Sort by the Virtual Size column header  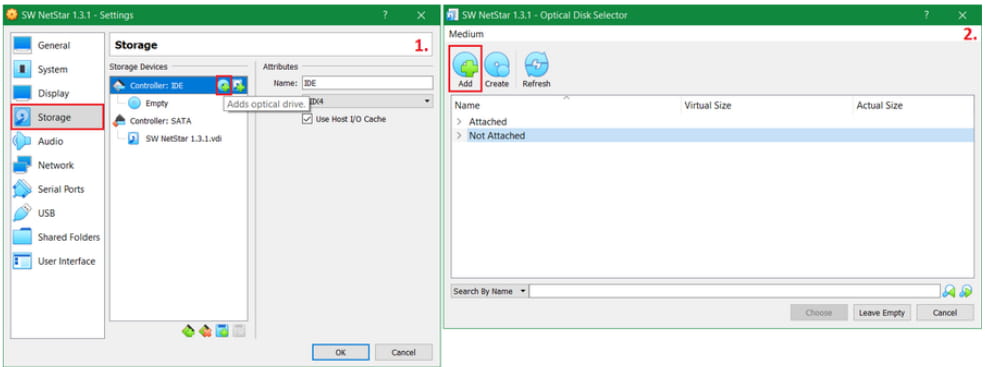click(767, 106)
